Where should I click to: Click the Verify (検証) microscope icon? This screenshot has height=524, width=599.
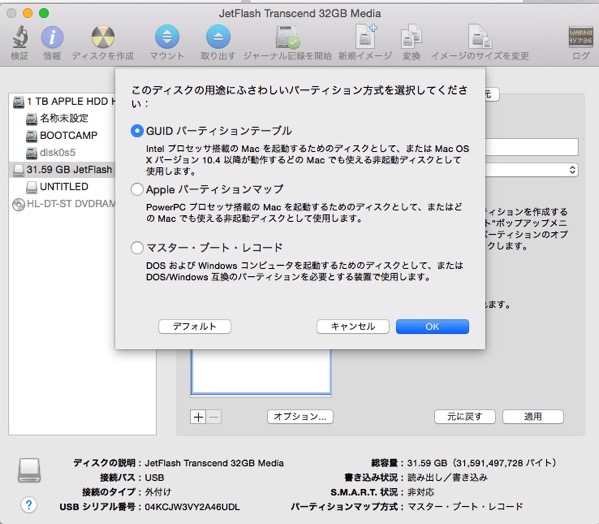[x=20, y=37]
